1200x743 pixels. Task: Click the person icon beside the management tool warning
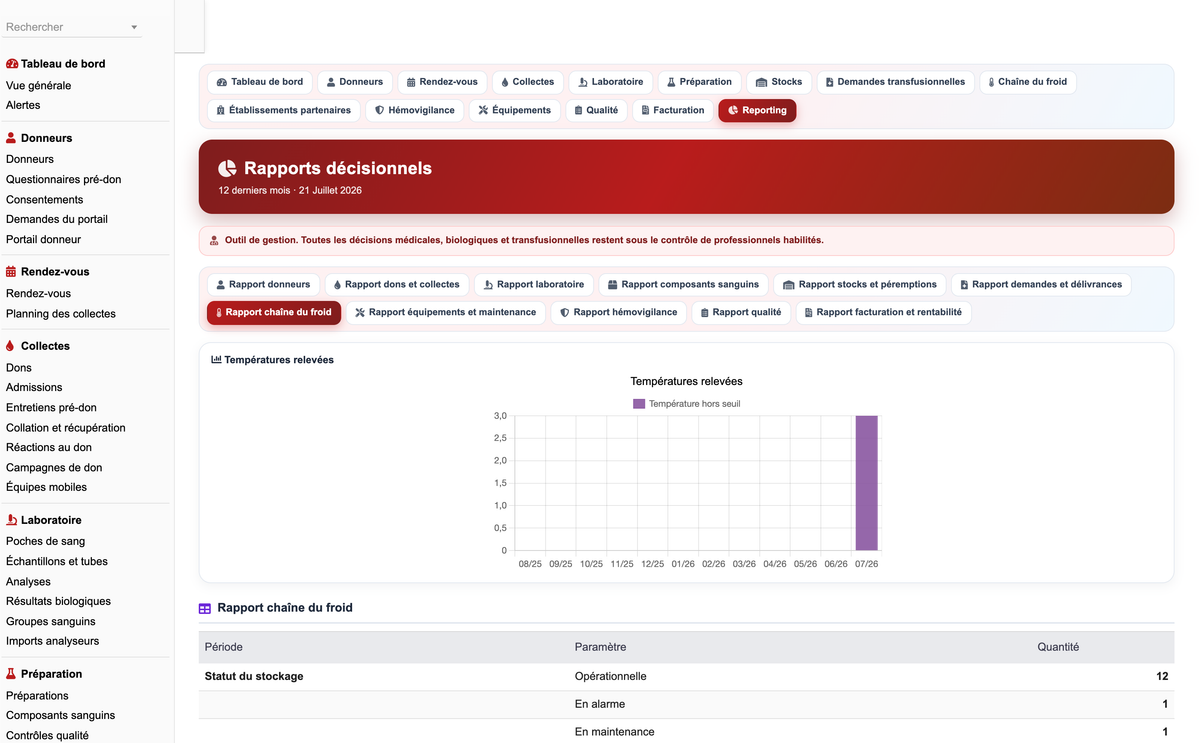click(214, 240)
